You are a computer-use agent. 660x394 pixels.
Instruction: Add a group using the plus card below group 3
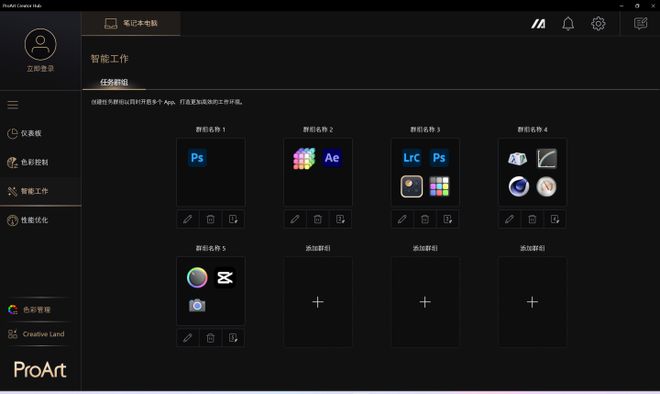point(425,302)
